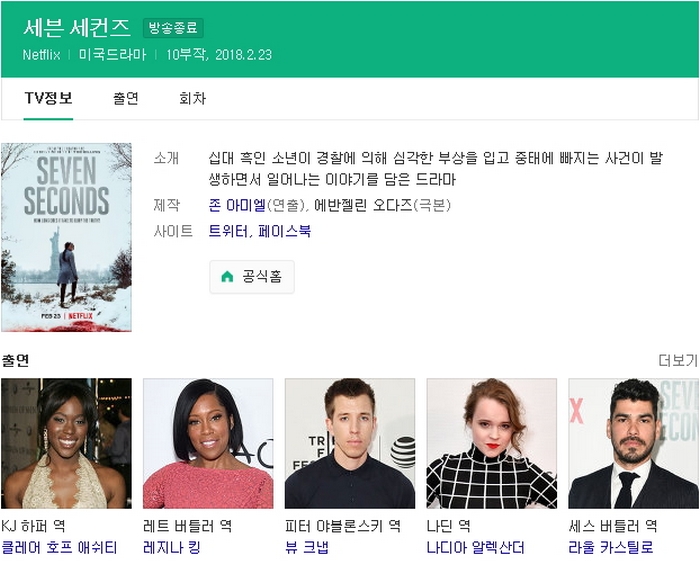Open the 클레어 호프 애쉬티 actor link

[x=59, y=547]
